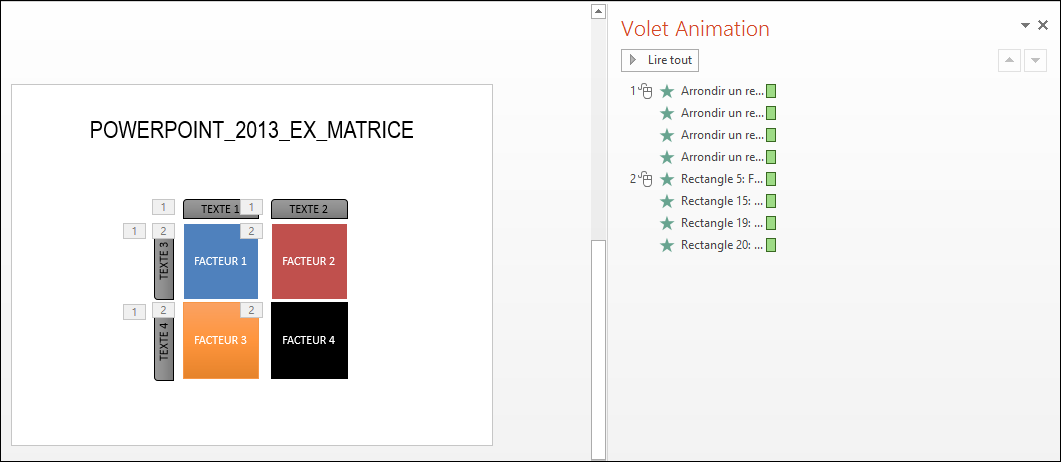Image resolution: width=1061 pixels, height=462 pixels.
Task: Click the green timing bar of Rectangle 19
Action: pyautogui.click(x=771, y=223)
